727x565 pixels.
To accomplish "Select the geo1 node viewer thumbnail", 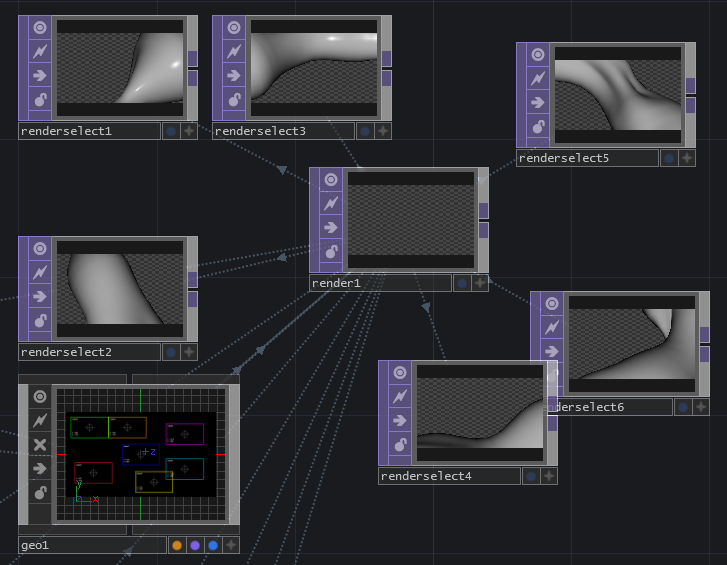I will 141,455.
